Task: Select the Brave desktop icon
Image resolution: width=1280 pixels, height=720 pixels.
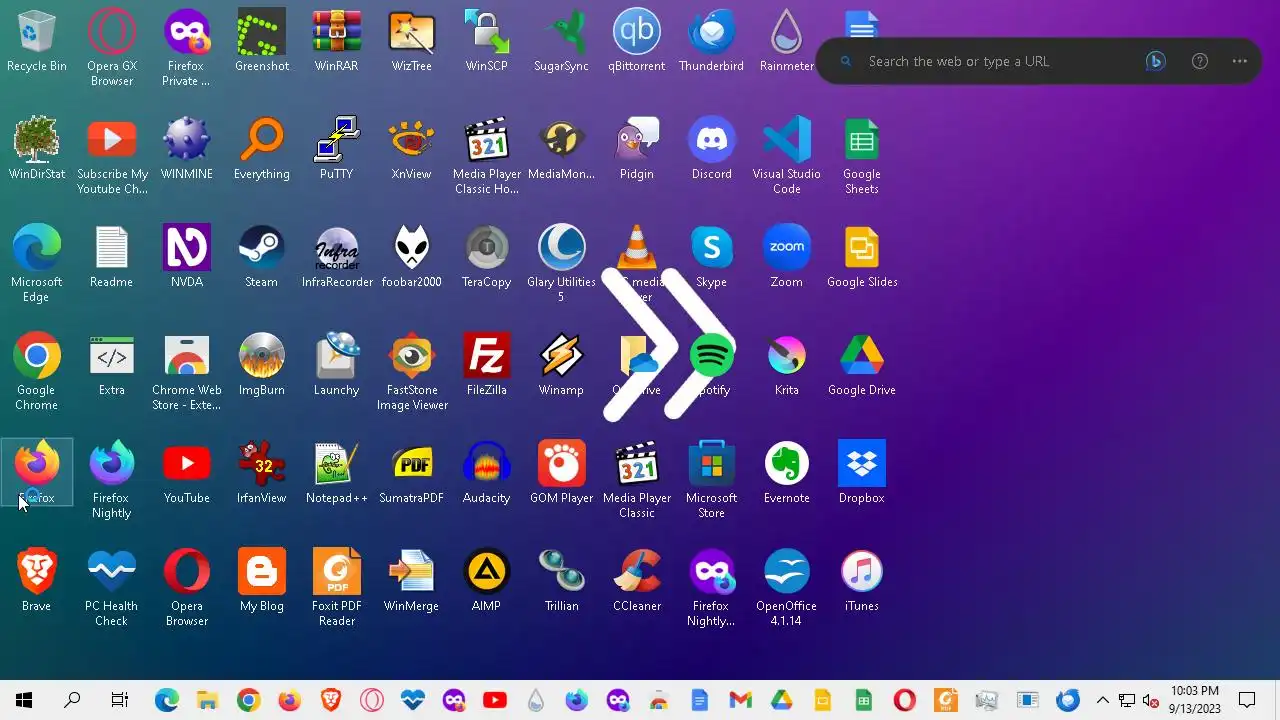Action: (x=36, y=582)
